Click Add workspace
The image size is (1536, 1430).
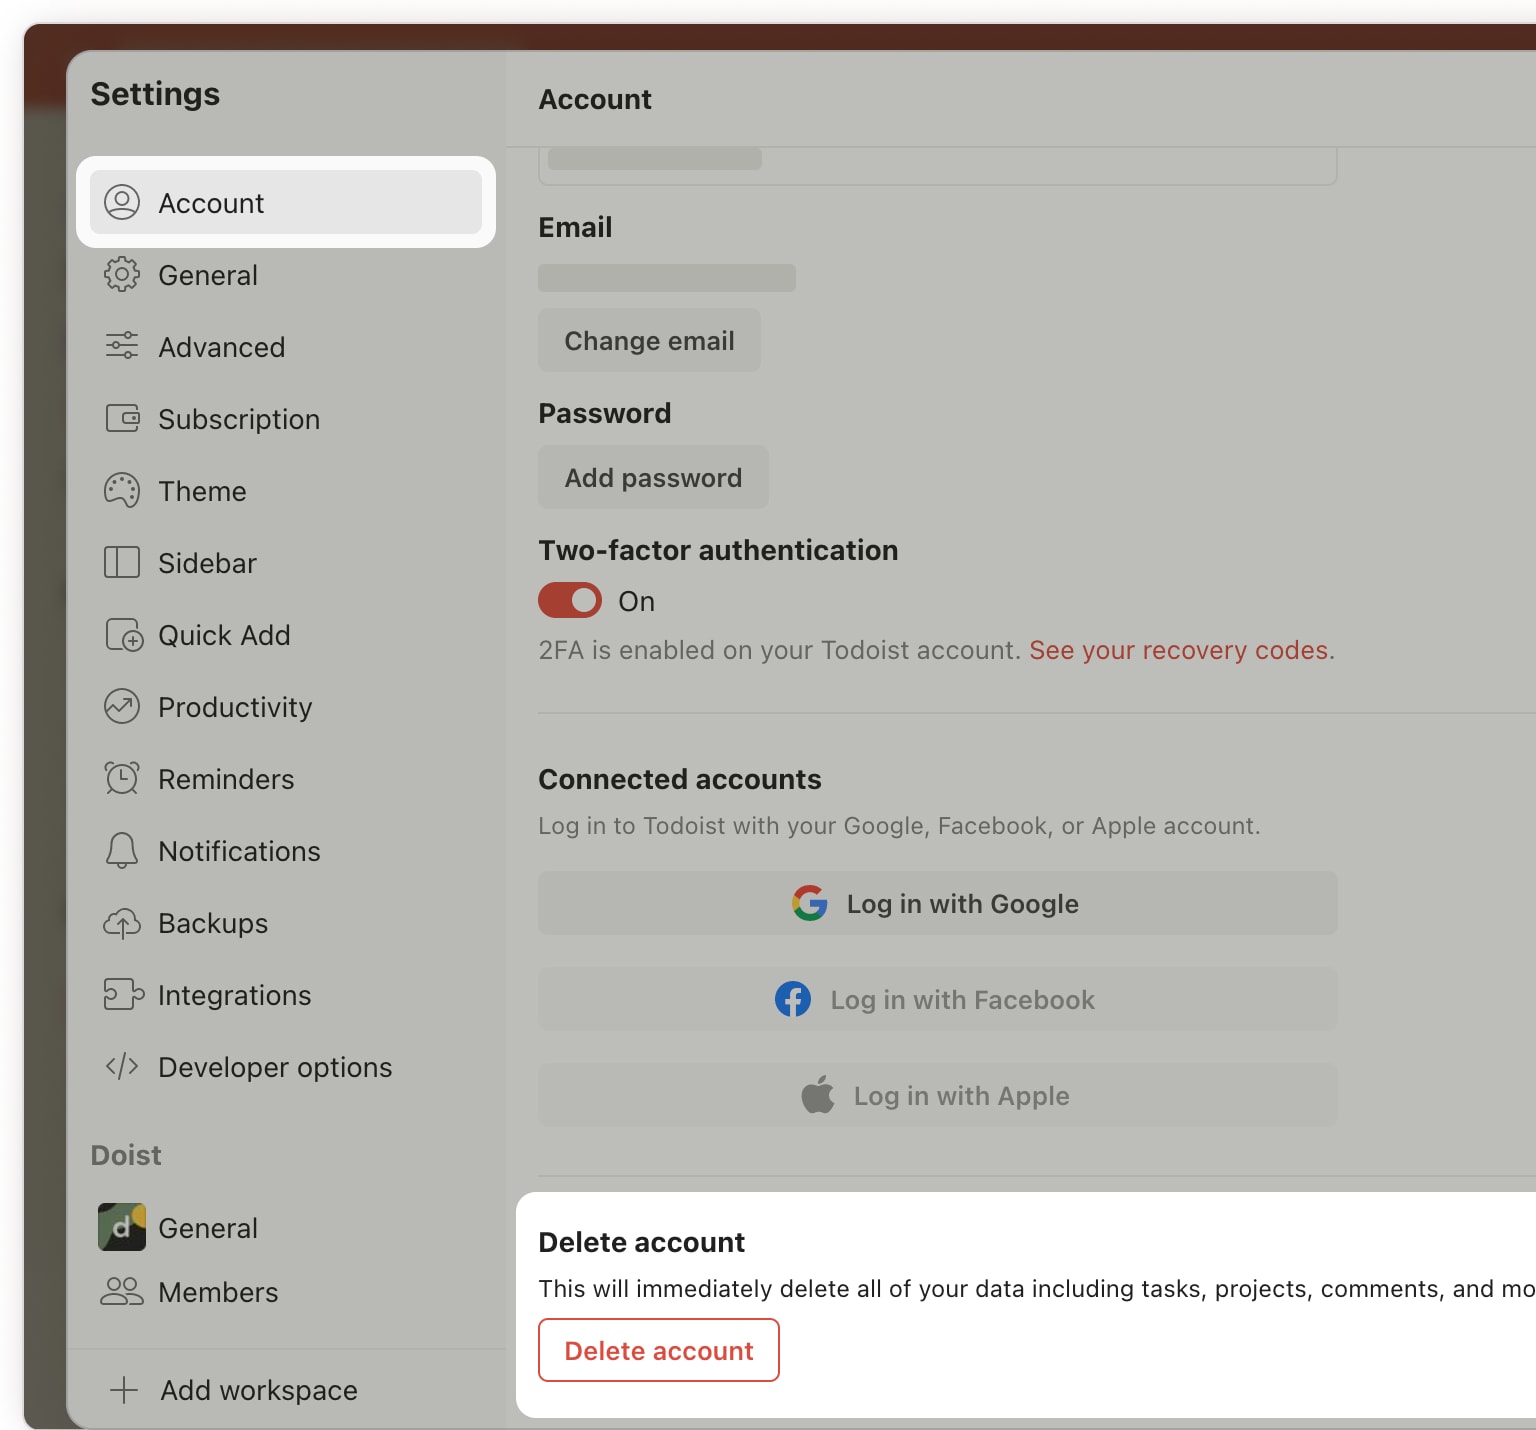tap(258, 1390)
